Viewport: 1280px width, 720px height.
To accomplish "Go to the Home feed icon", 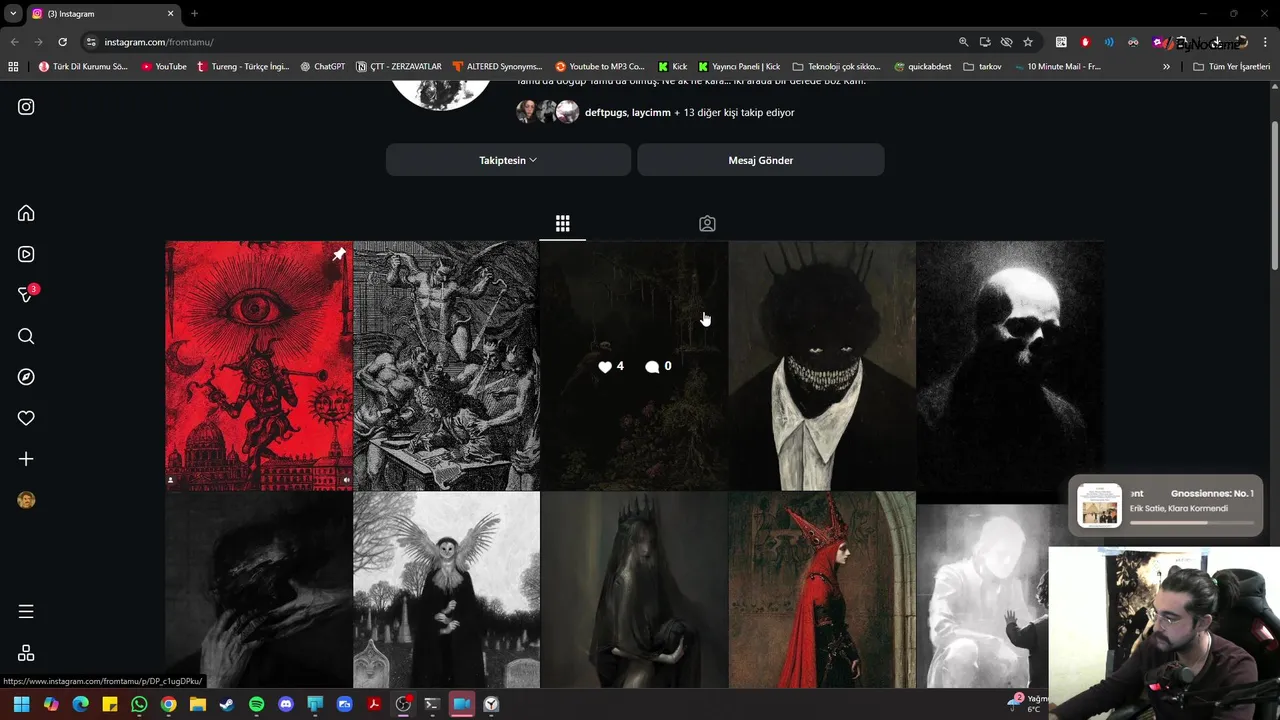I will [26, 213].
